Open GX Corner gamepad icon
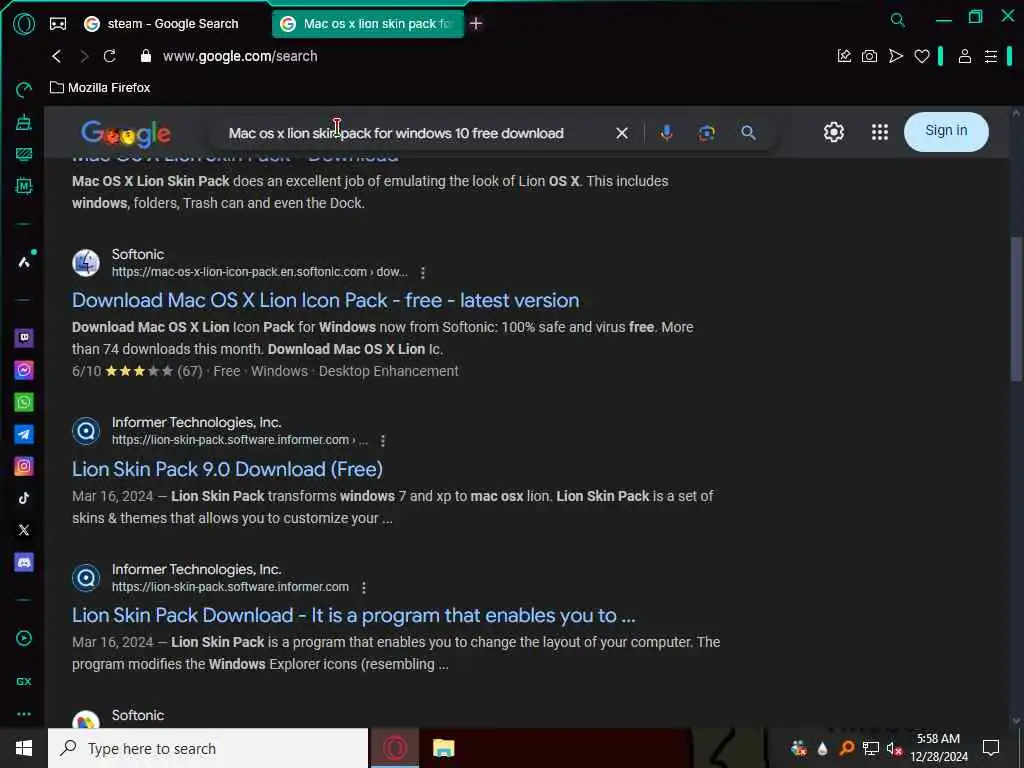The image size is (1024, 768). 58,24
